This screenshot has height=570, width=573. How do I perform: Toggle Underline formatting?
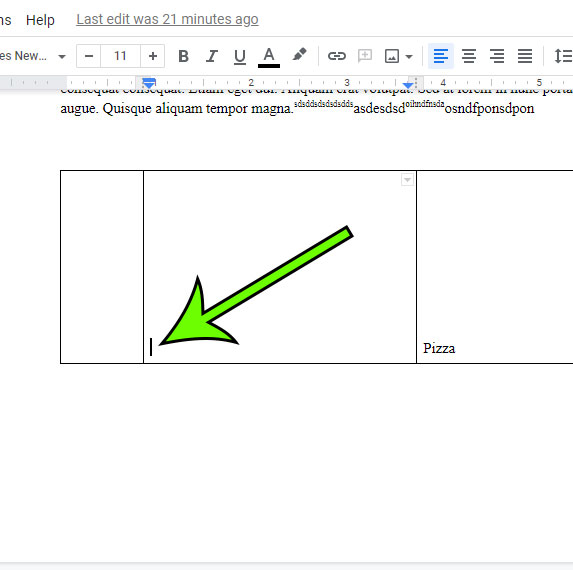(x=240, y=57)
